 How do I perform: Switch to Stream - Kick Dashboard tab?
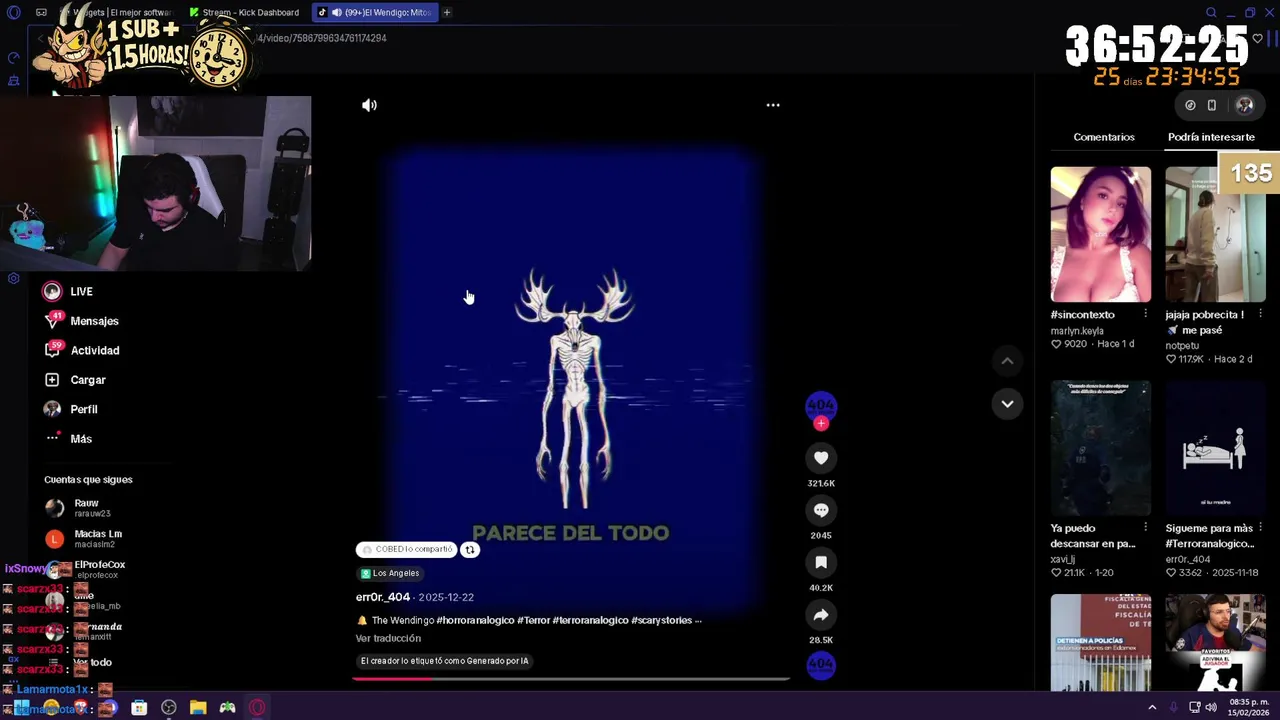(245, 12)
